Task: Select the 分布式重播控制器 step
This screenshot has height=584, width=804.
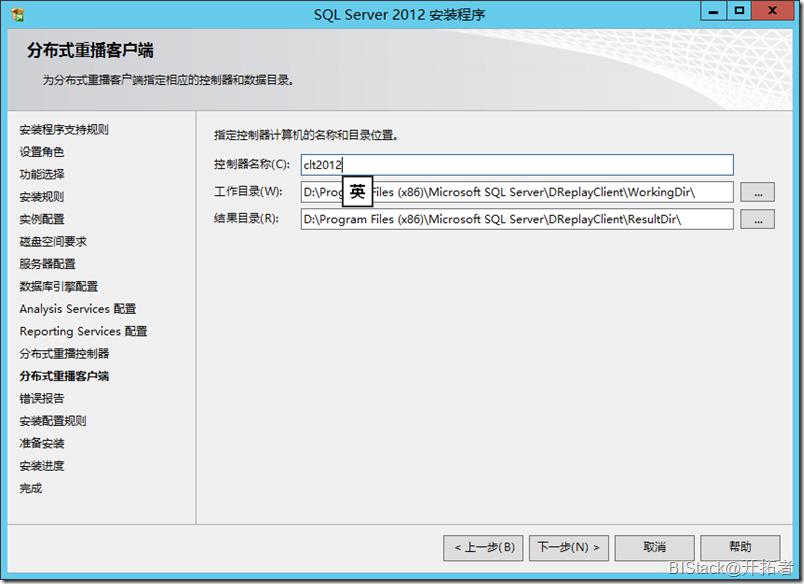Action: tap(65, 354)
